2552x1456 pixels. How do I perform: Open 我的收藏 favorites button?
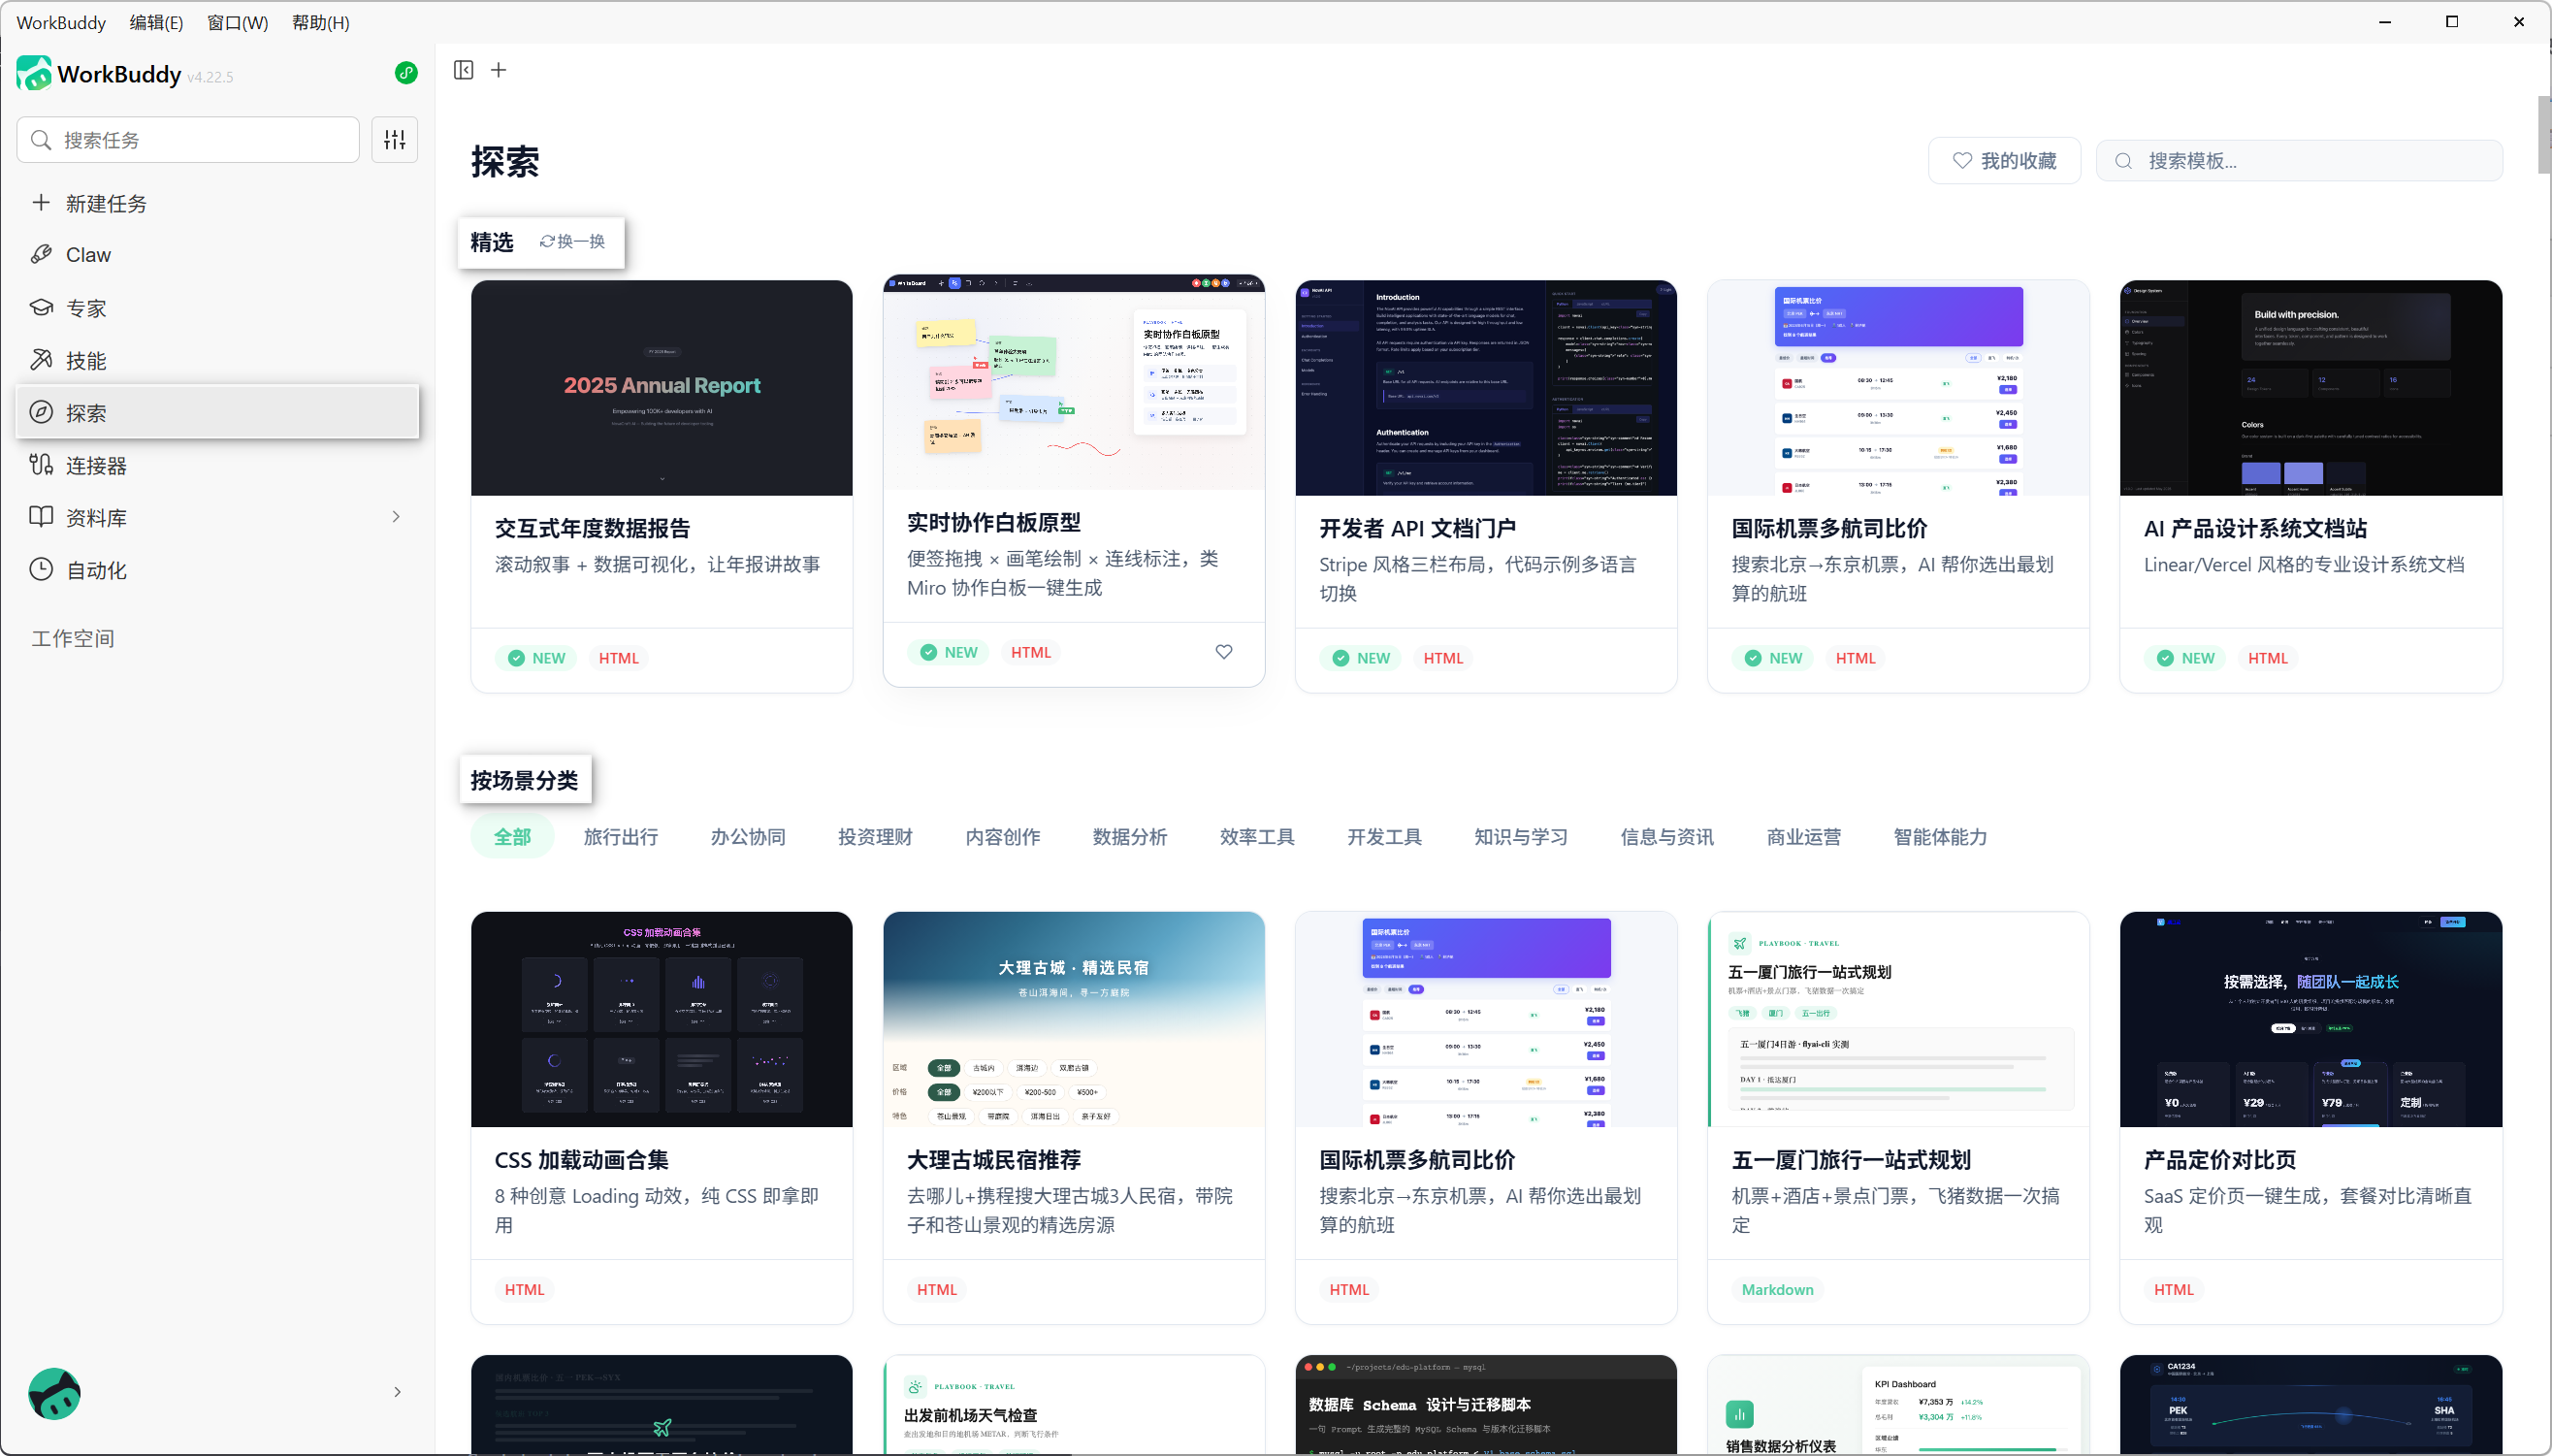[2004, 161]
